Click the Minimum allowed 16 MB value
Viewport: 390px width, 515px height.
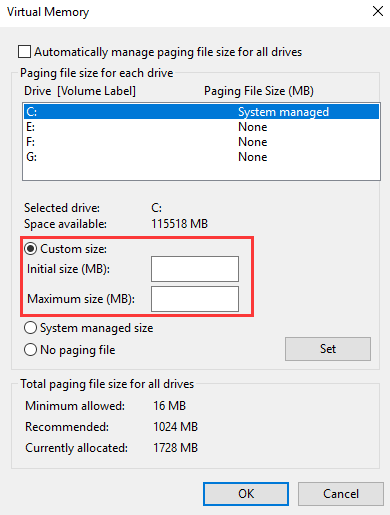tap(170, 406)
